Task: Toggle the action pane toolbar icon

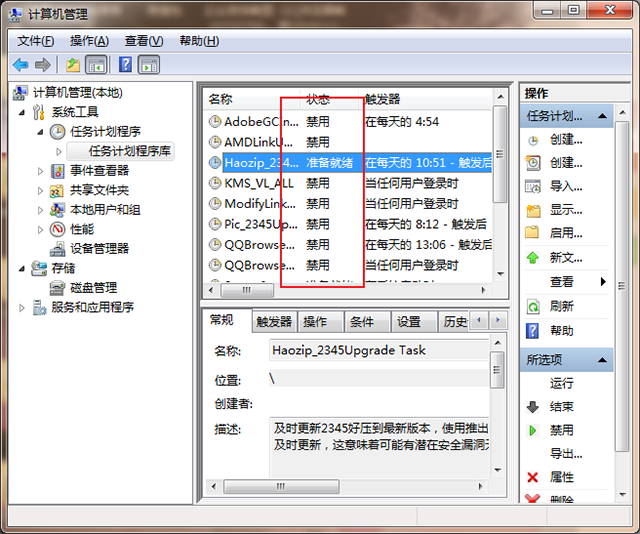Action: 149,65
